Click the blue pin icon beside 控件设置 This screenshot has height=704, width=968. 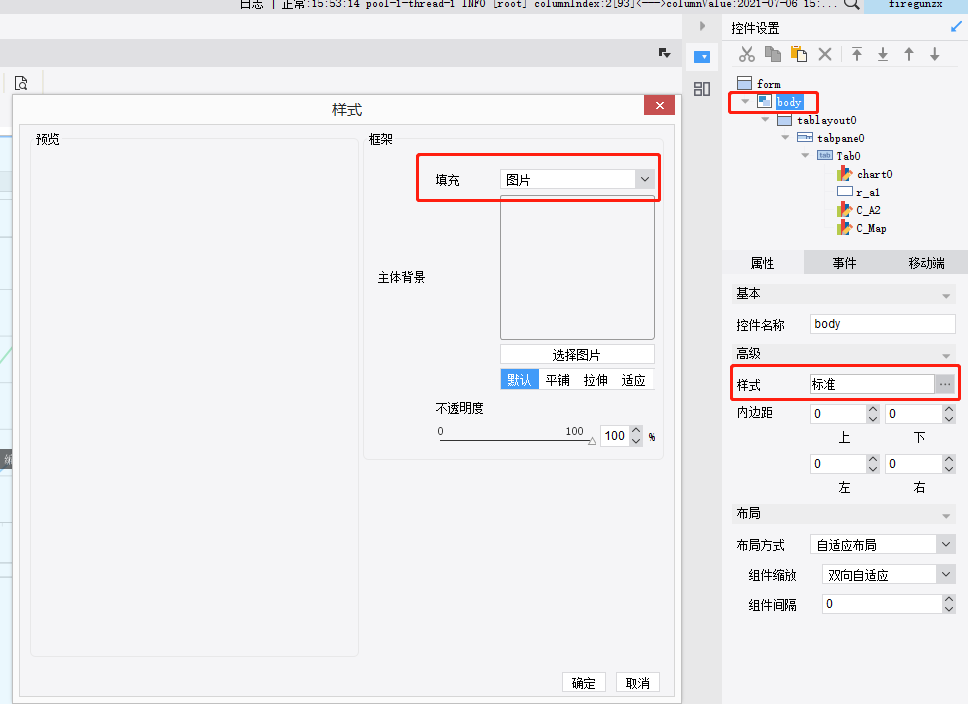click(x=956, y=27)
